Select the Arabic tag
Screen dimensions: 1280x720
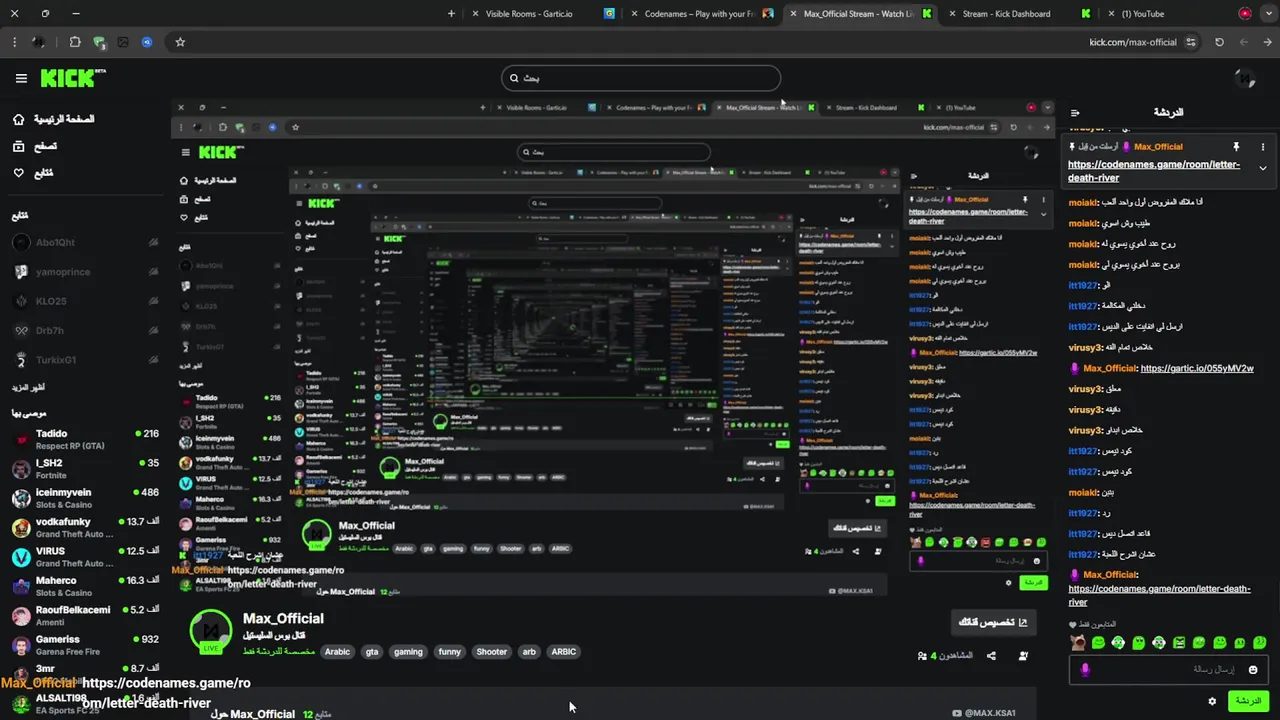[337, 652]
